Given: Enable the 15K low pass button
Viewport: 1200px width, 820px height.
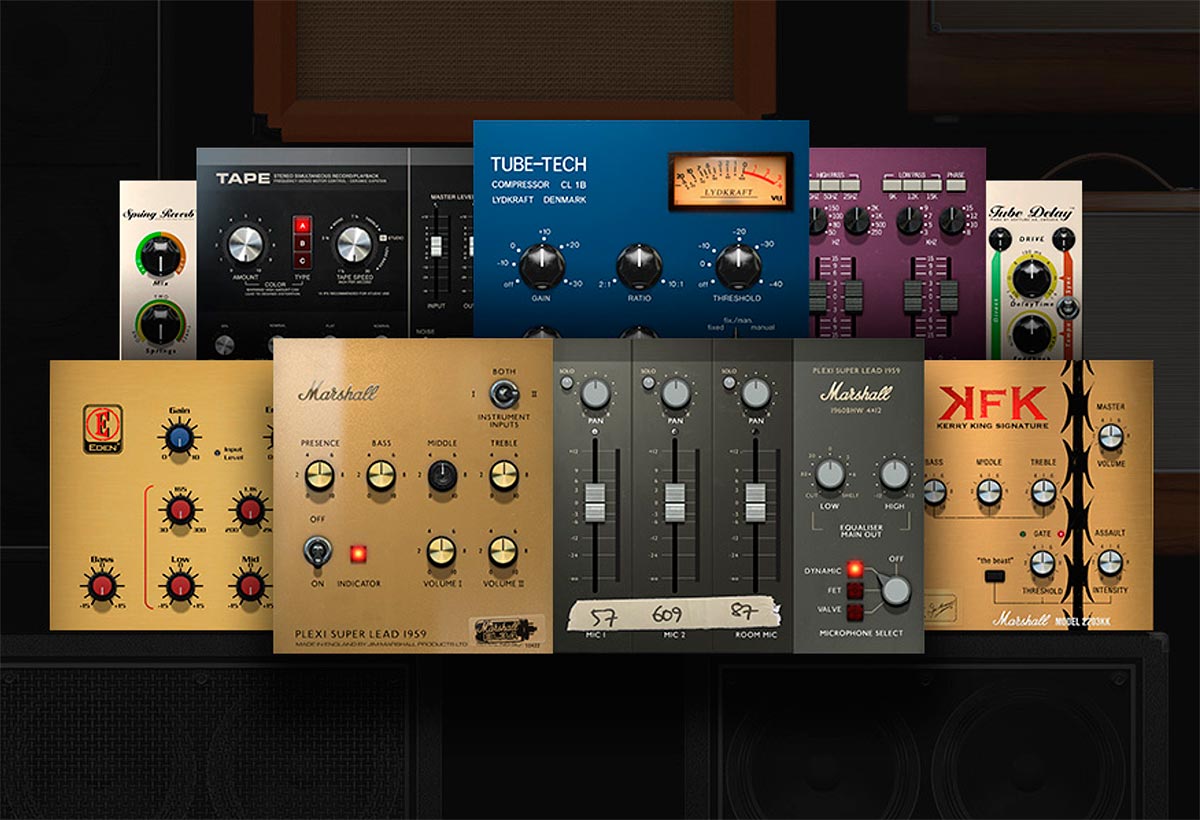Looking at the screenshot, I should (933, 186).
